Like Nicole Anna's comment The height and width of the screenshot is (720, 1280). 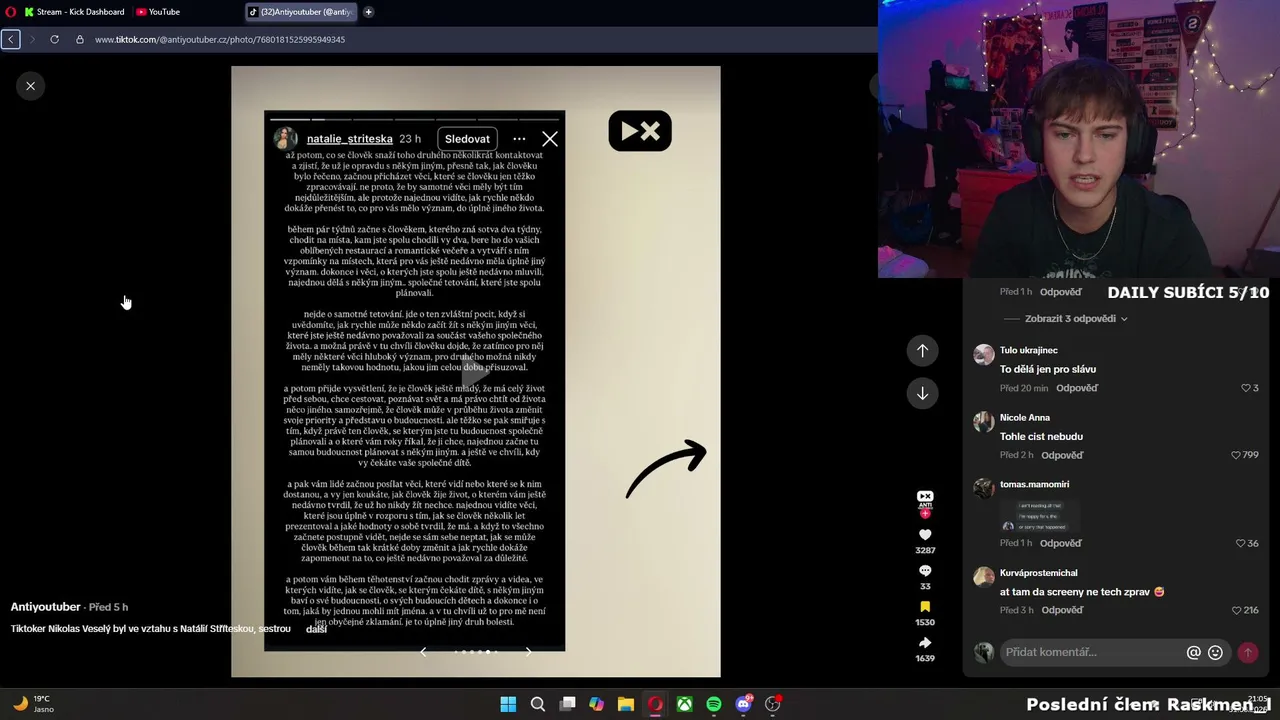click(1236, 455)
